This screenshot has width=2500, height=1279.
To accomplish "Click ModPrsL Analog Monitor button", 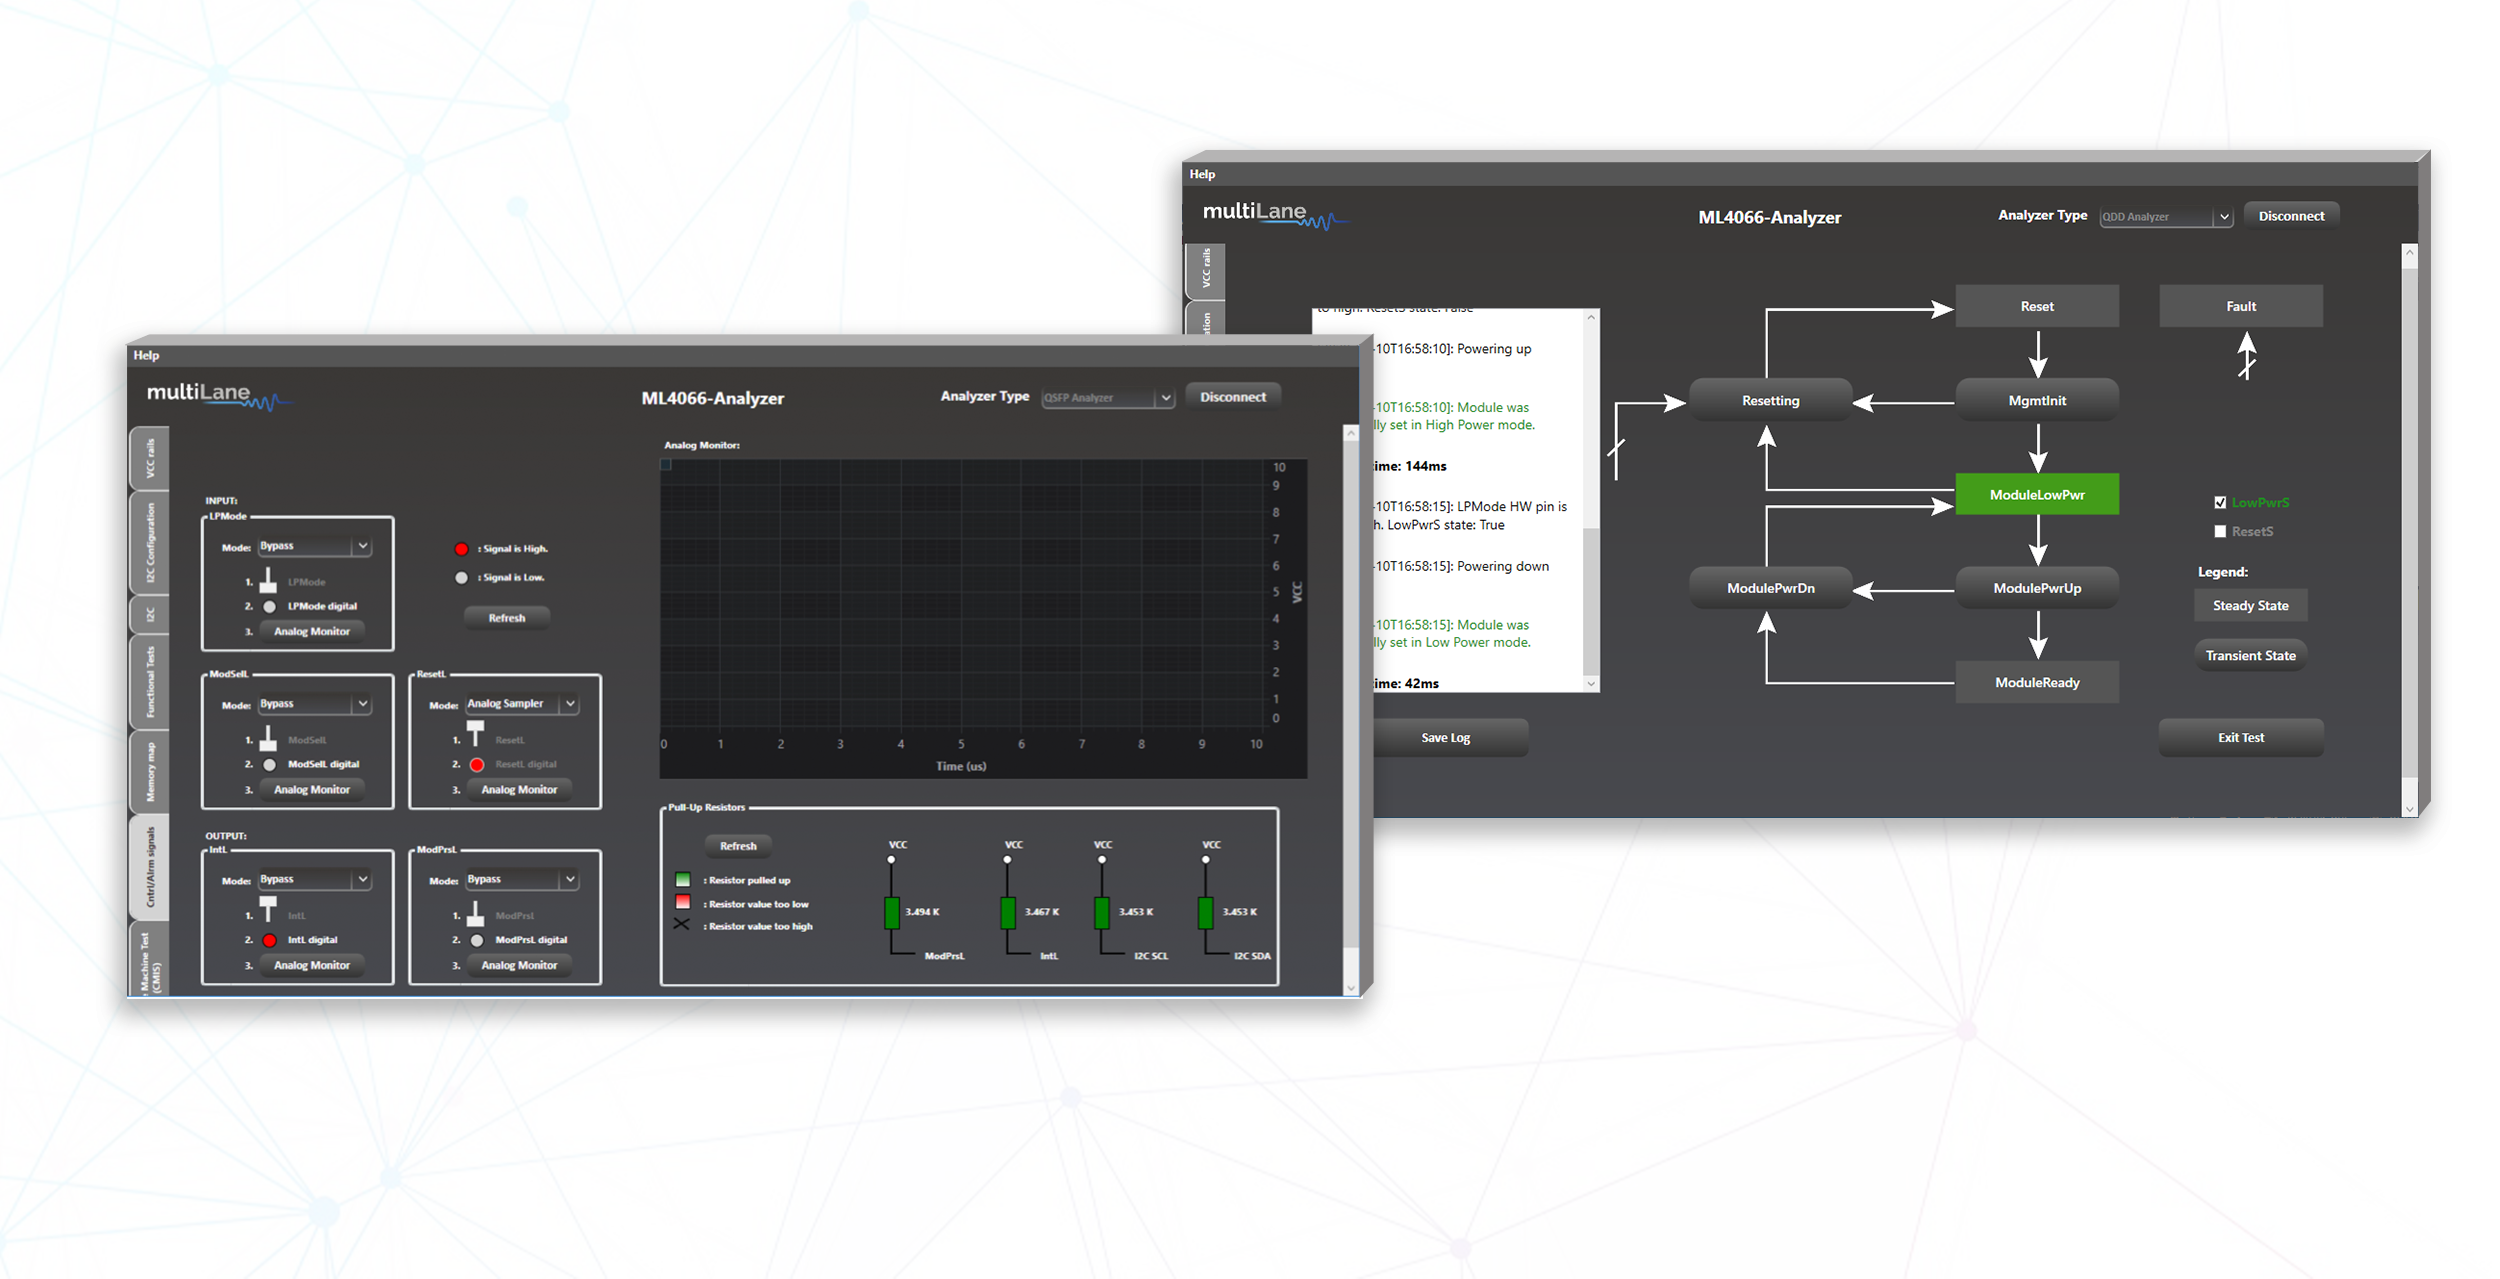I will point(519,966).
